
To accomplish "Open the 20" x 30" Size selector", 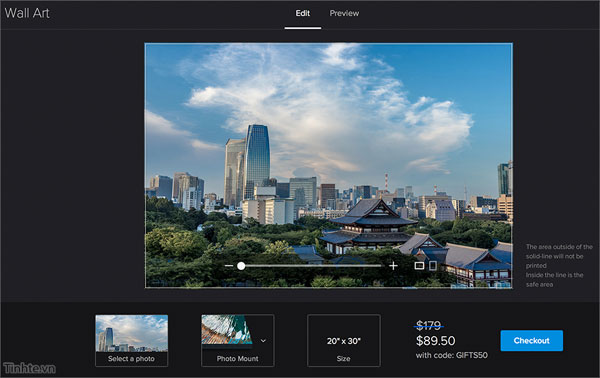I will point(344,341).
